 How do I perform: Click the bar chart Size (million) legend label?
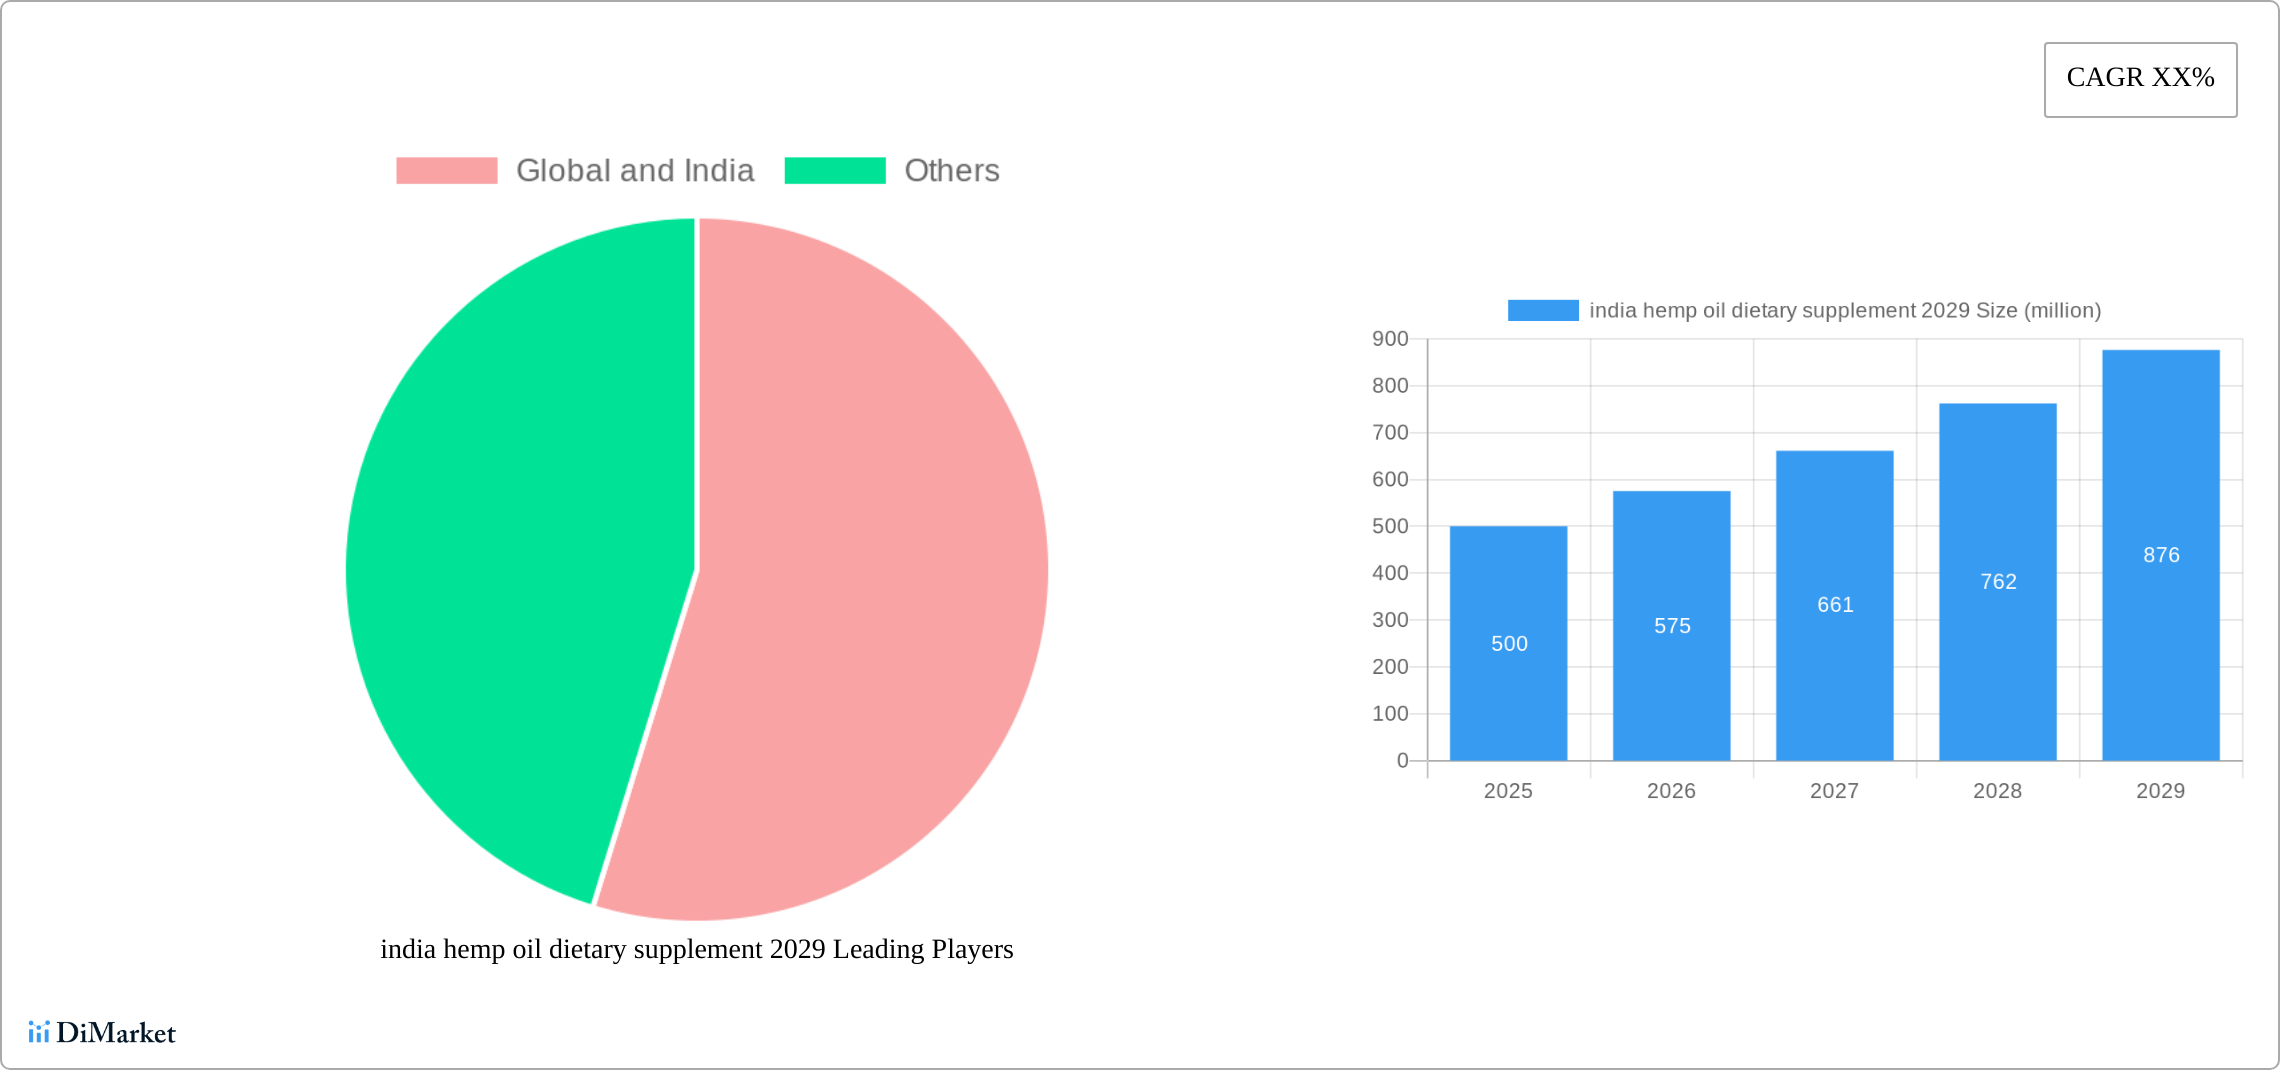pos(1845,311)
